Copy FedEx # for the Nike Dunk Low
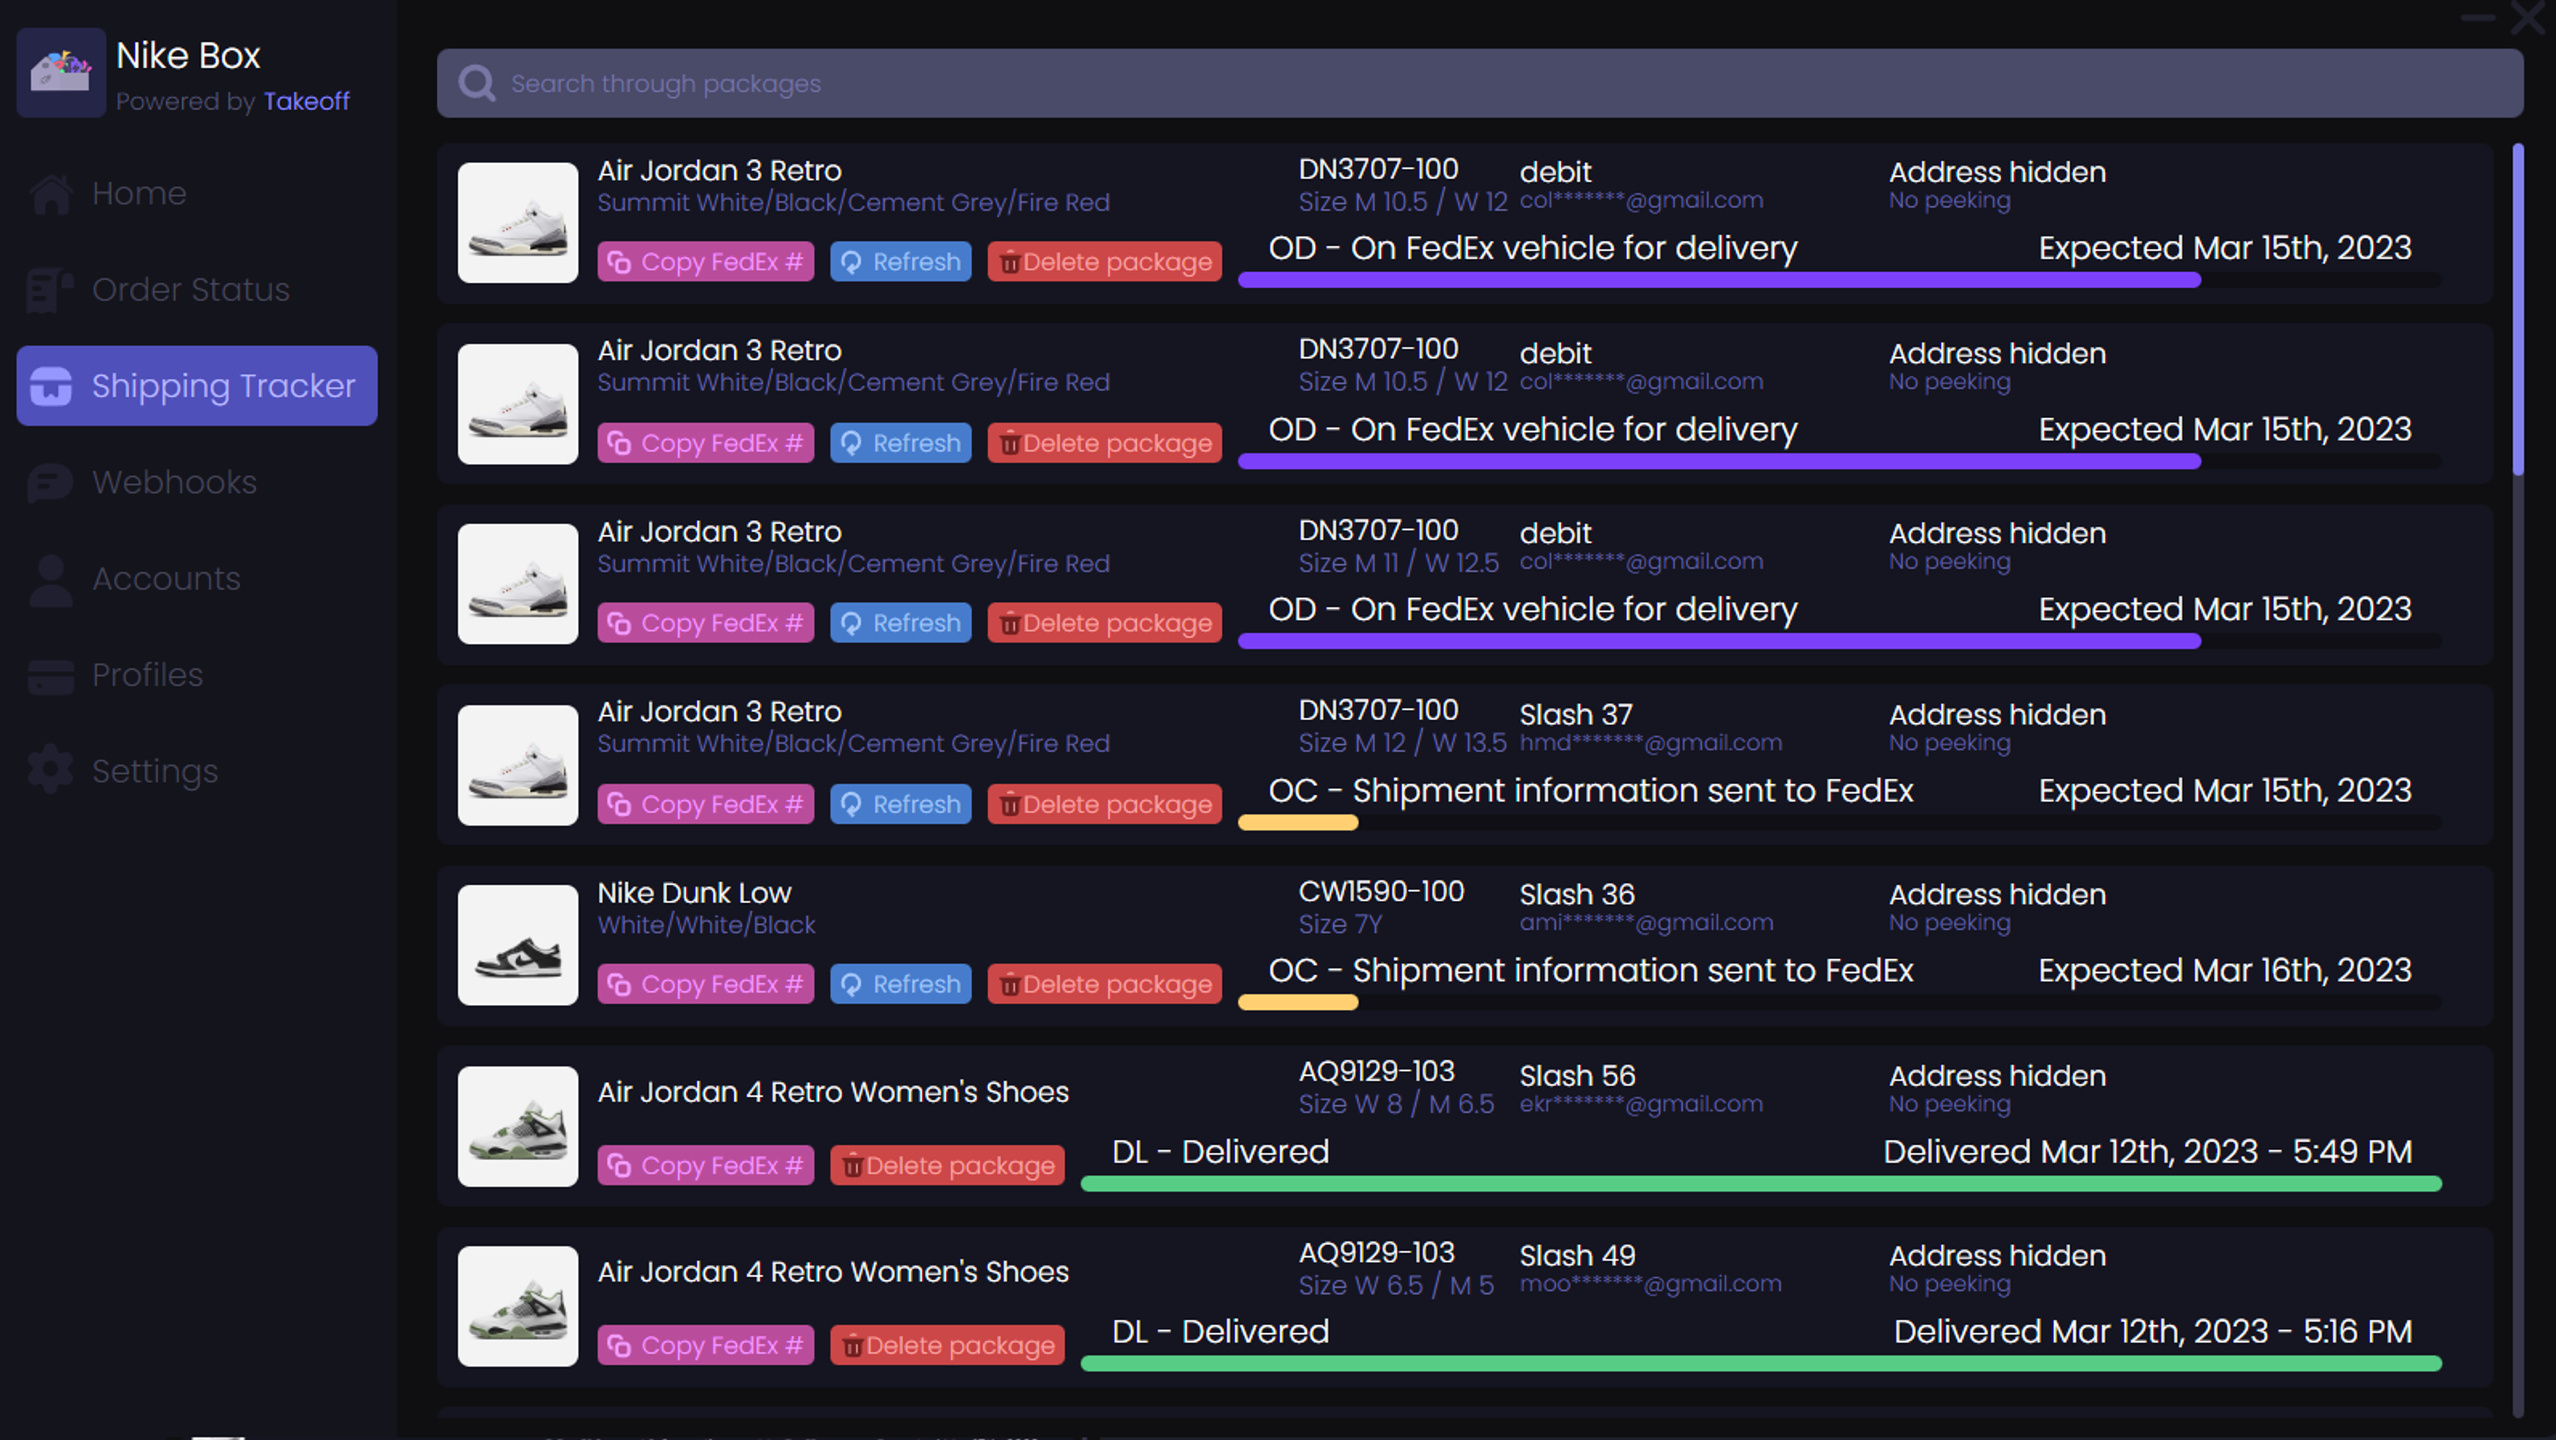The image size is (2556, 1440). 706,984
